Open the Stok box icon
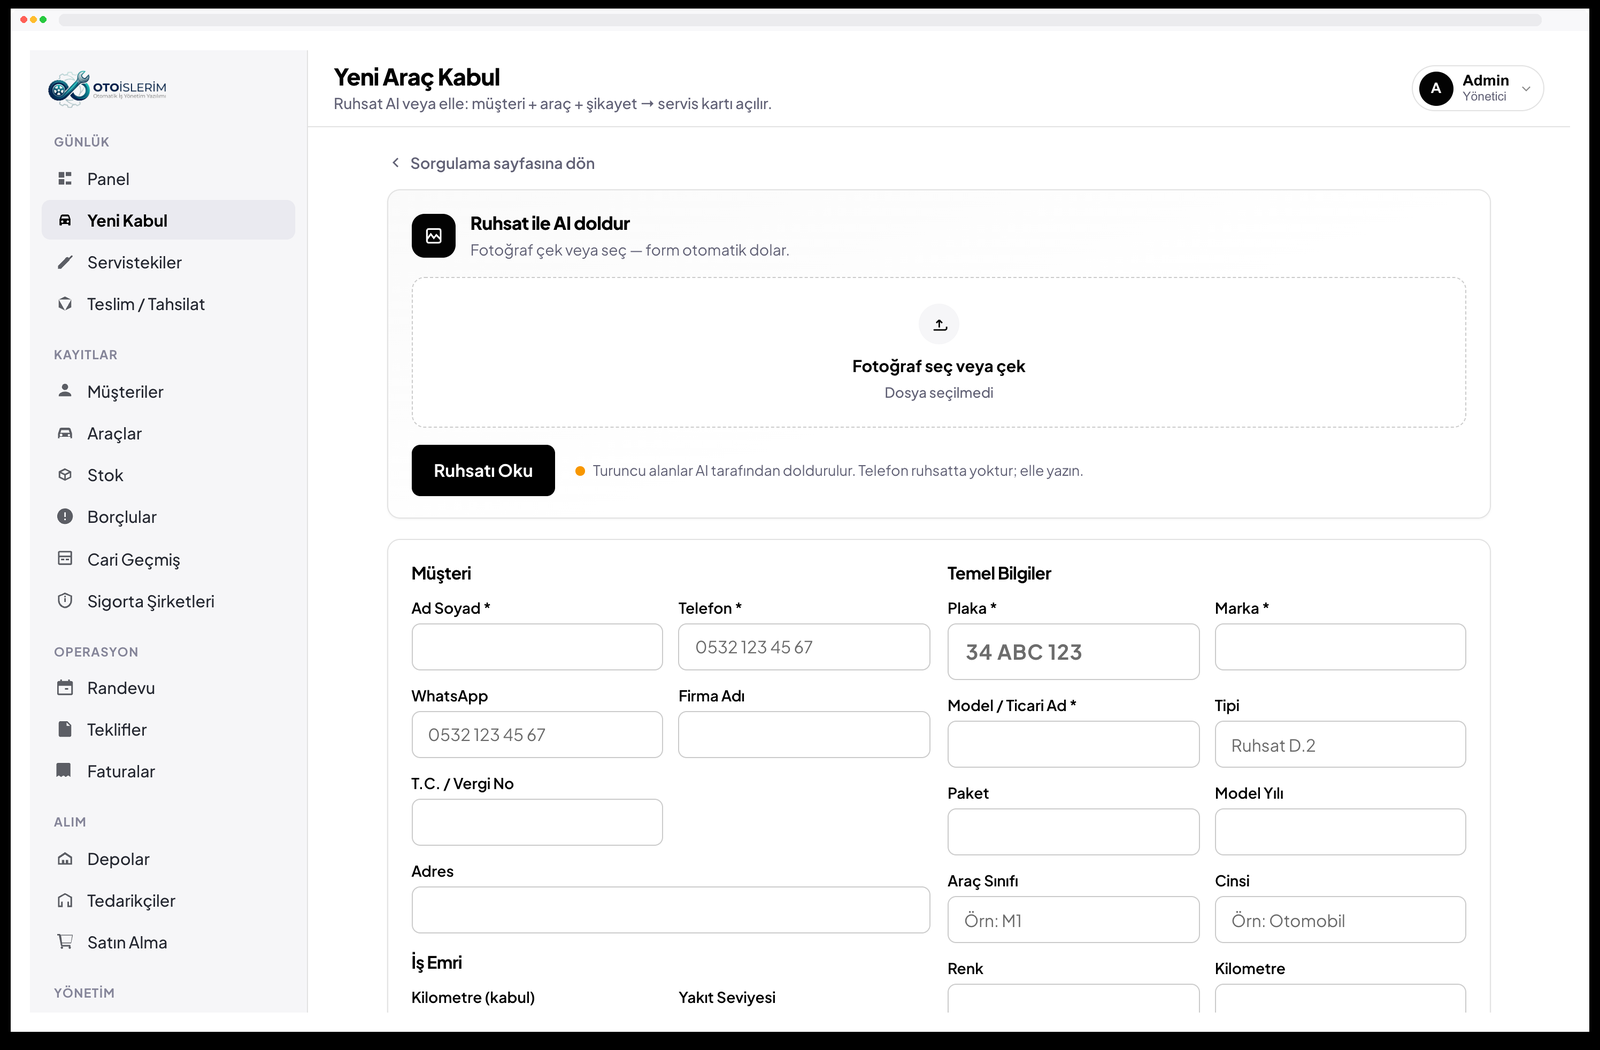Image resolution: width=1600 pixels, height=1050 pixels. (x=65, y=475)
